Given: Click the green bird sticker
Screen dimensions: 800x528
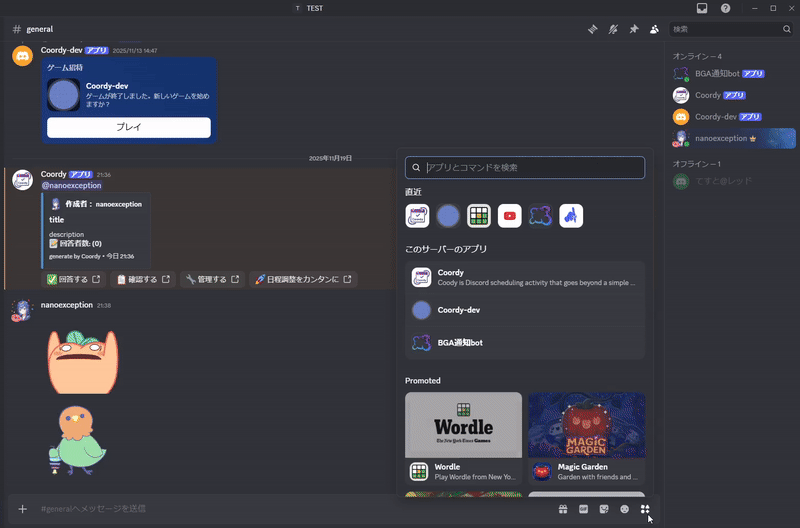Looking at the screenshot, I should click(x=78, y=441).
